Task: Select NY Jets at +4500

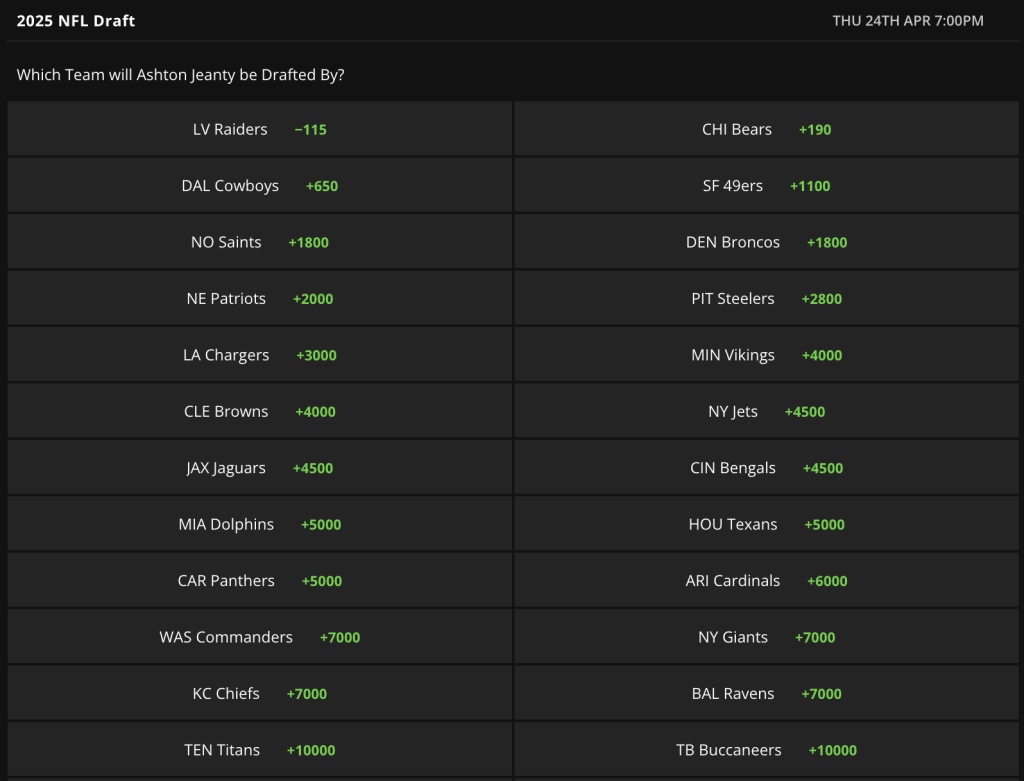Action: 768,410
